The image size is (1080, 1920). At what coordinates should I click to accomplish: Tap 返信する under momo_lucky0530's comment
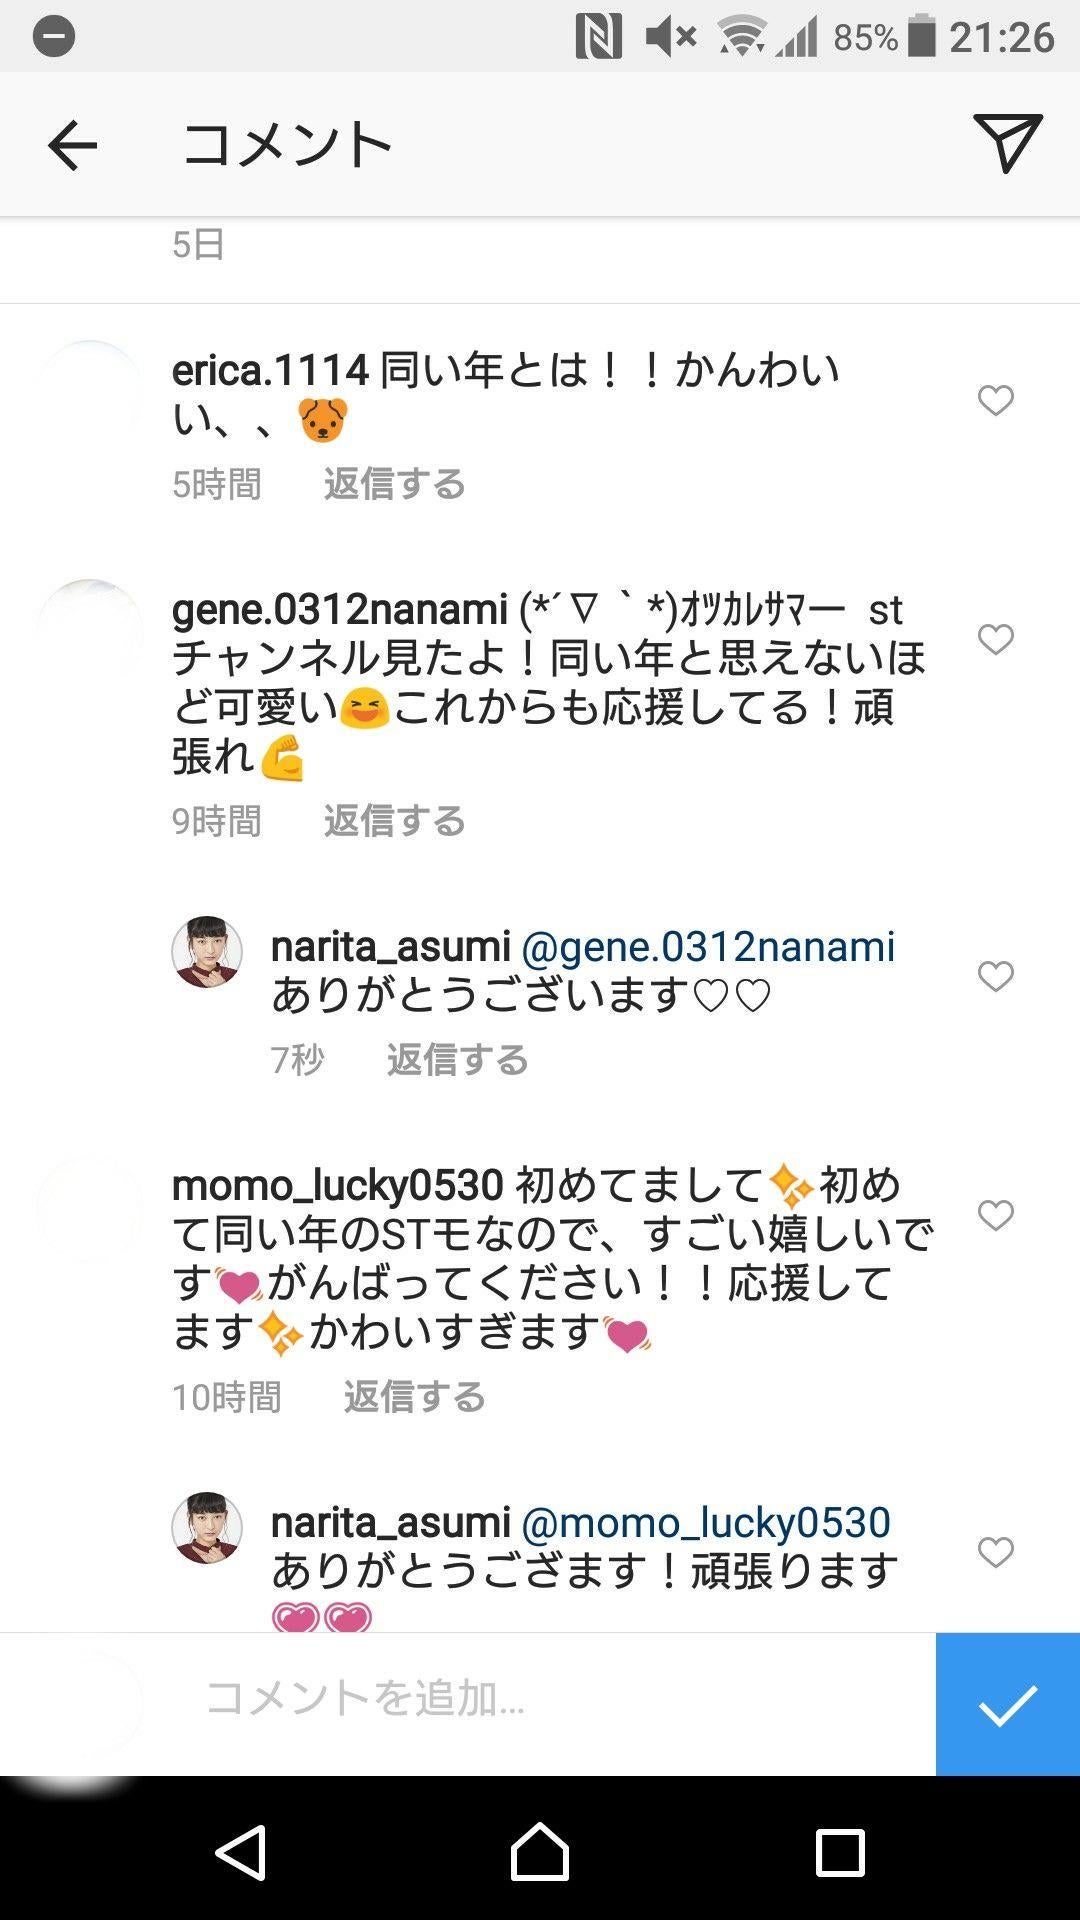[415, 1398]
